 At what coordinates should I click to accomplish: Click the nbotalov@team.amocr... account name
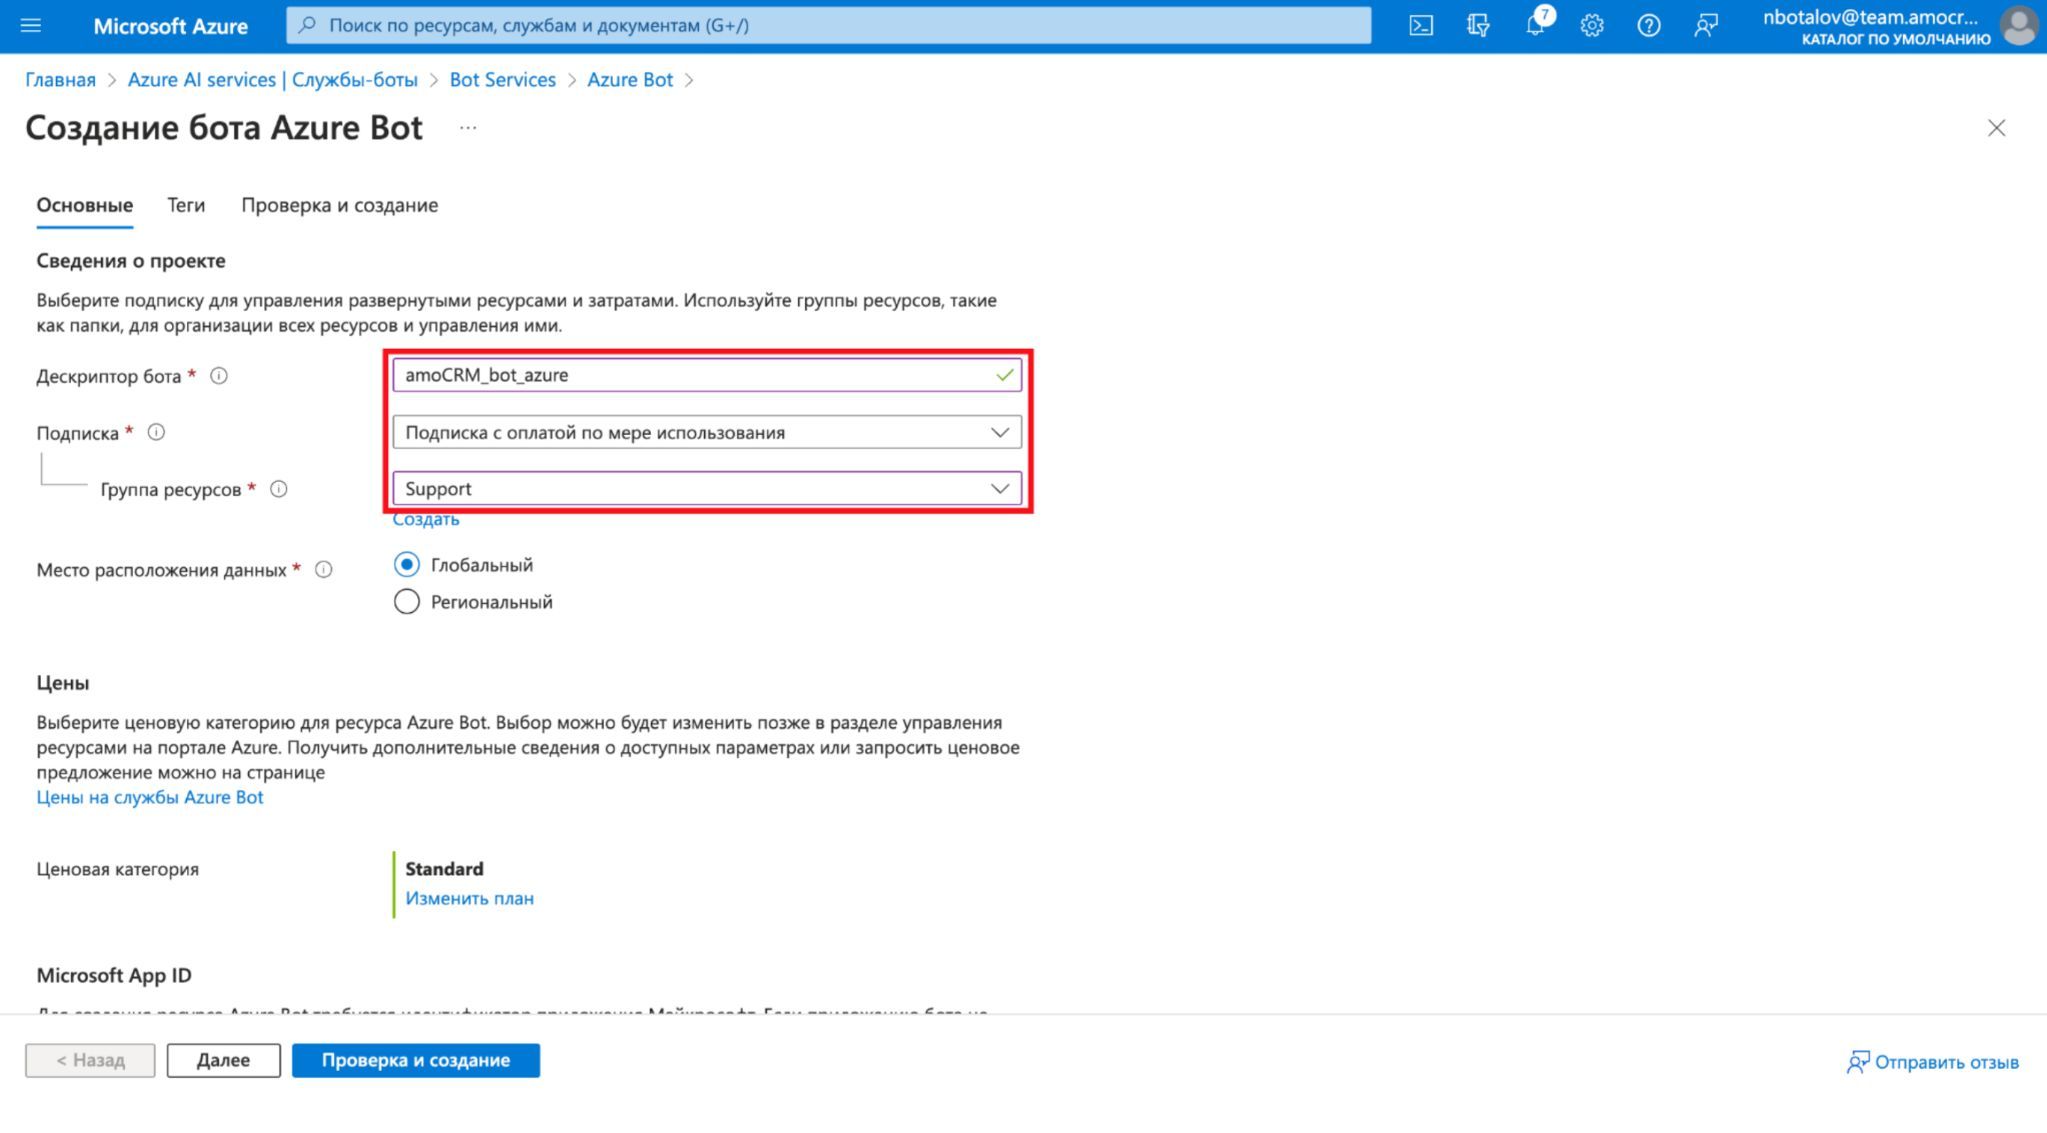pyautogui.click(x=1870, y=17)
